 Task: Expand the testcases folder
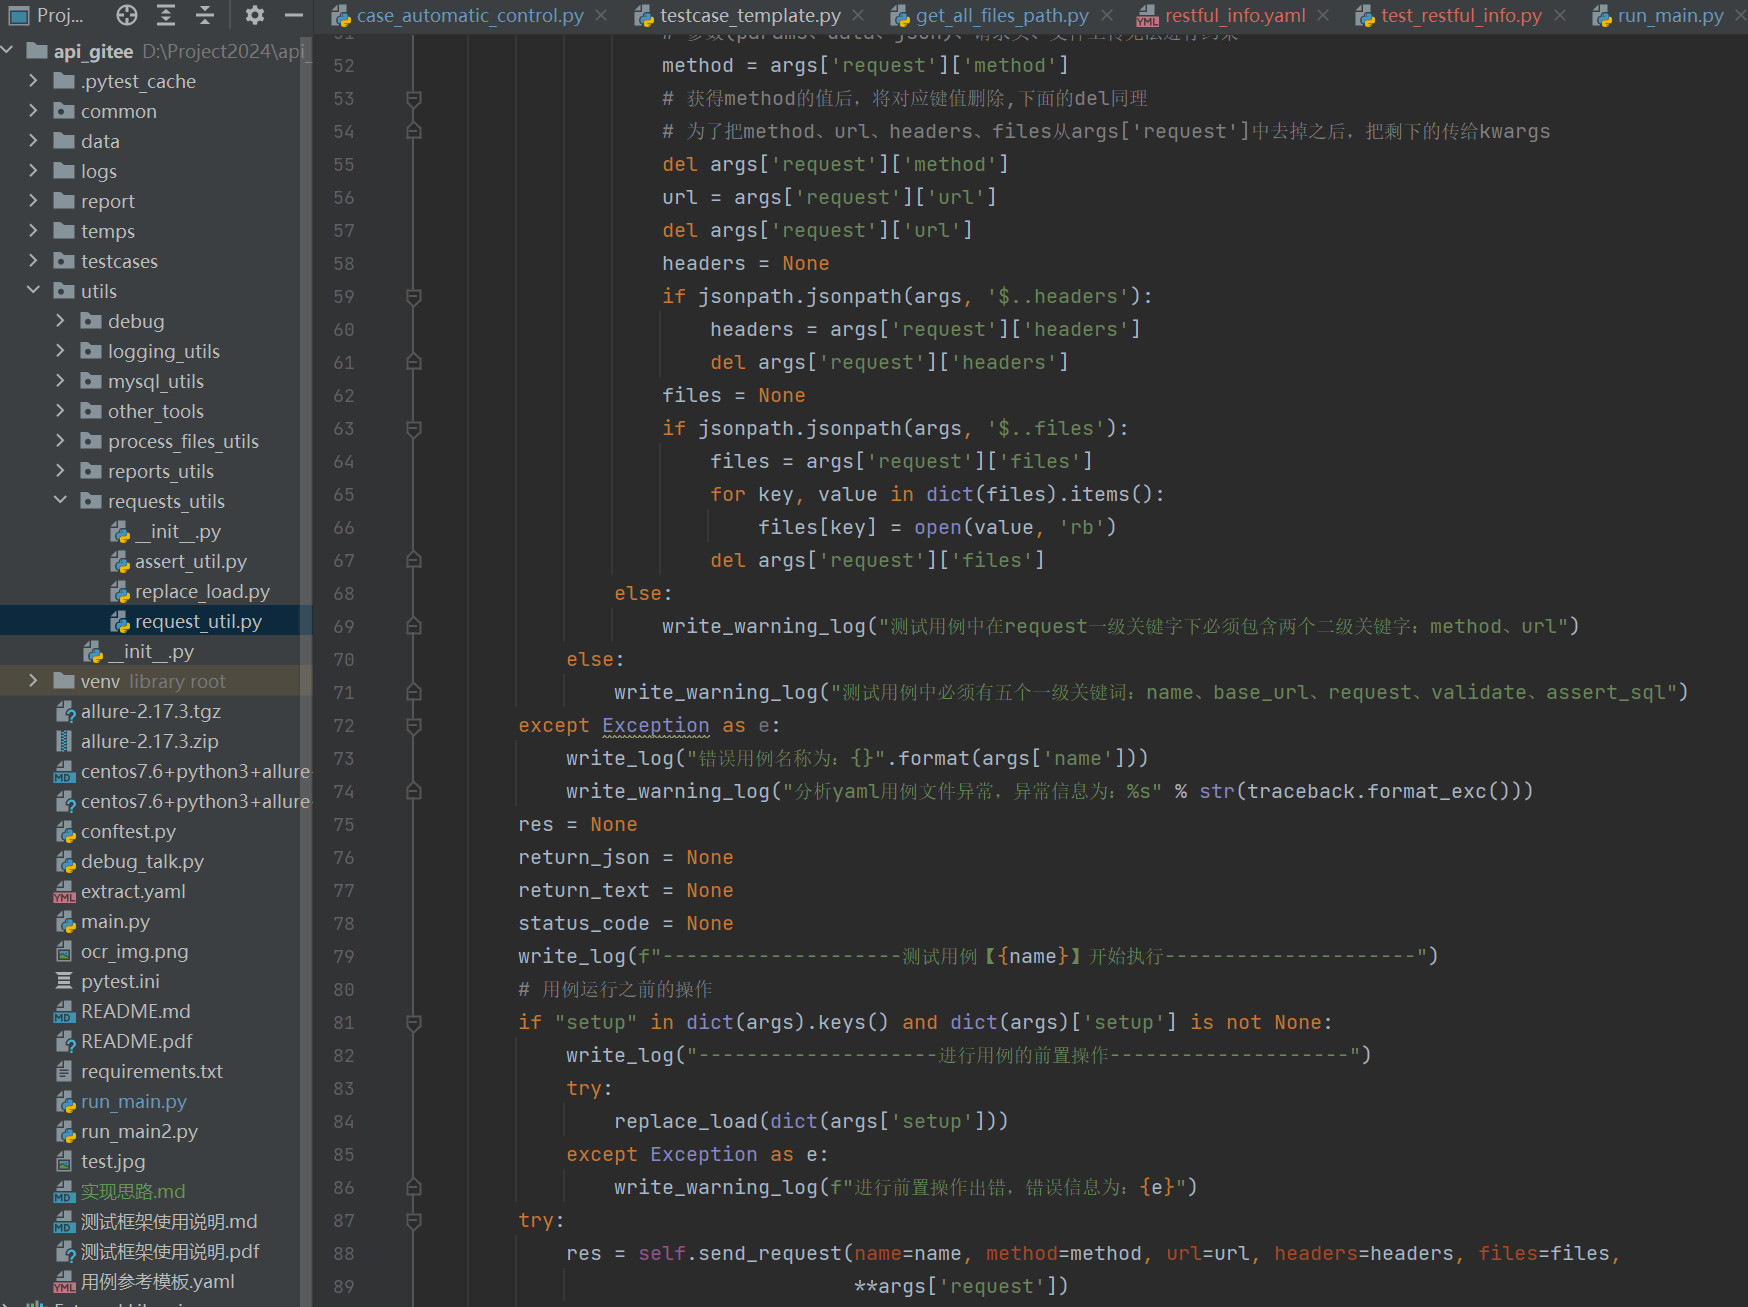tap(33, 261)
